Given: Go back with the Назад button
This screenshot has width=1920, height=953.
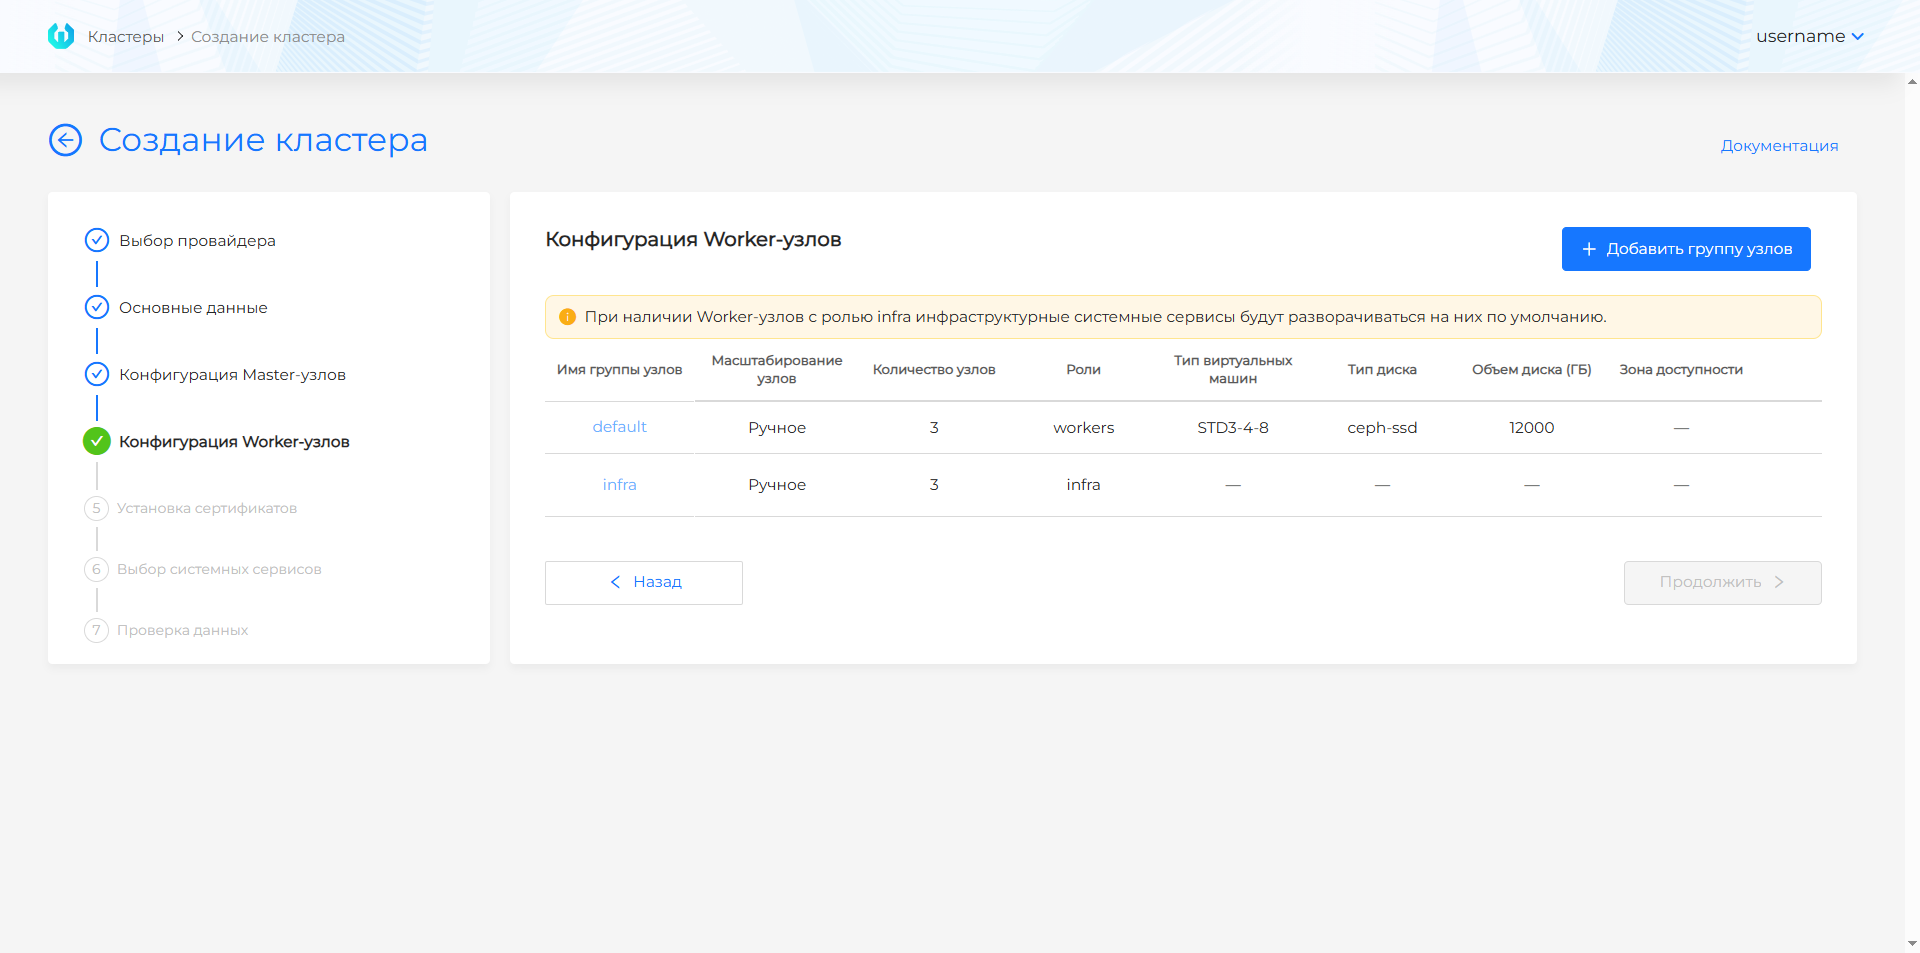Looking at the screenshot, I should click(644, 582).
